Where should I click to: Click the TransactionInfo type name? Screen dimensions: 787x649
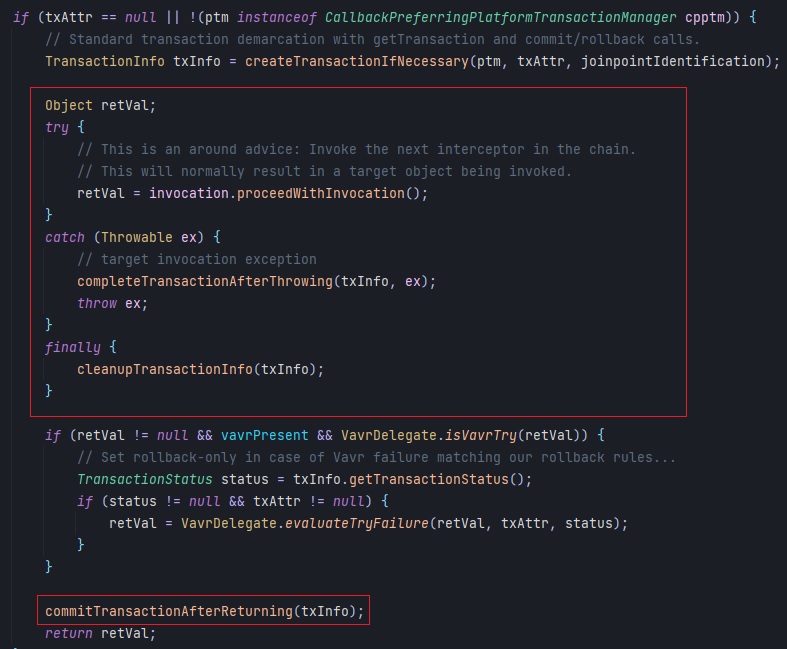pyautogui.click(x=105, y=61)
